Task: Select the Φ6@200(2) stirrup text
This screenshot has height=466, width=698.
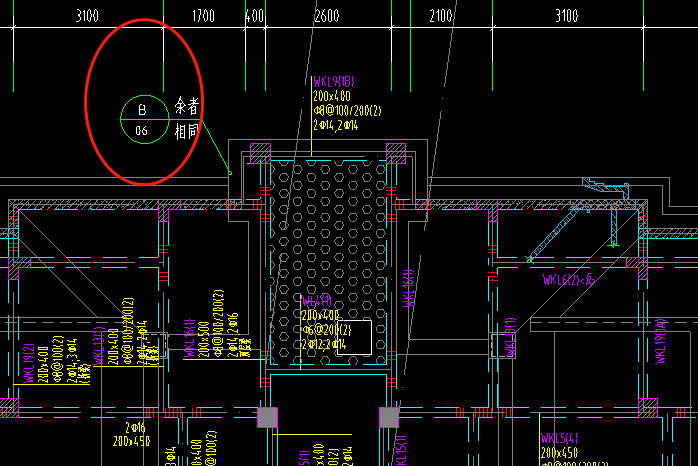Action: pyautogui.click(x=327, y=330)
